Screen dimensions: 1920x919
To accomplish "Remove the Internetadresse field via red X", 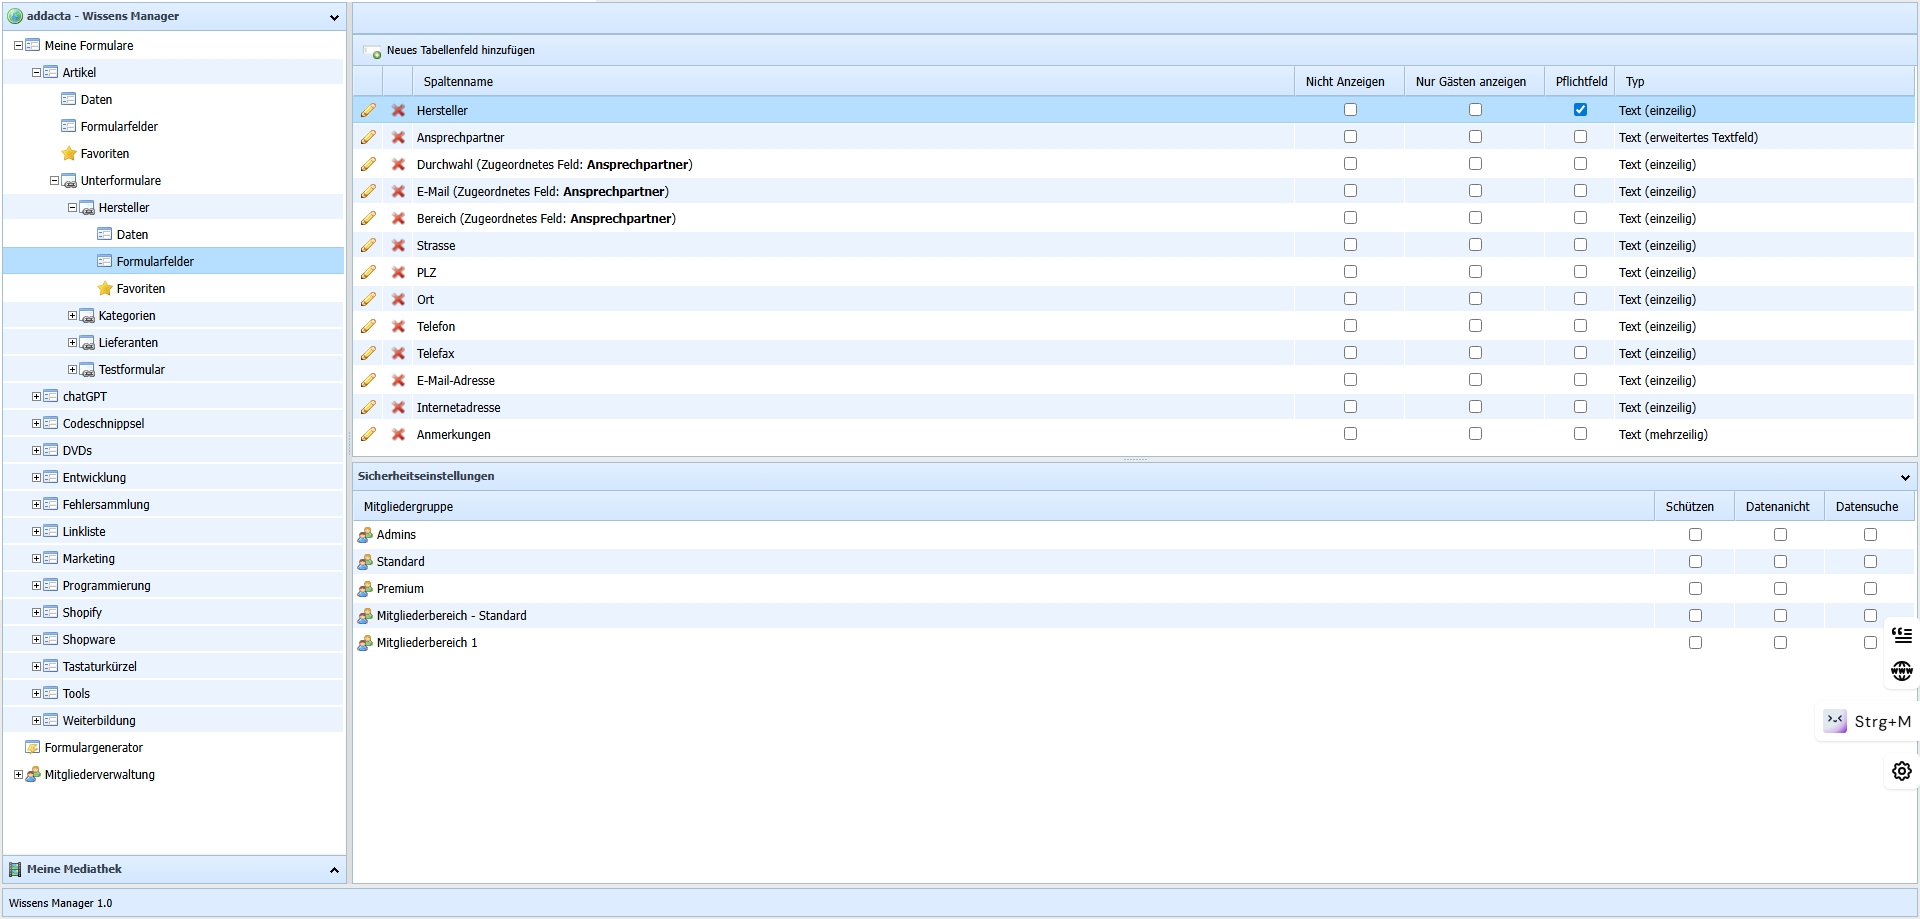I will pos(398,407).
